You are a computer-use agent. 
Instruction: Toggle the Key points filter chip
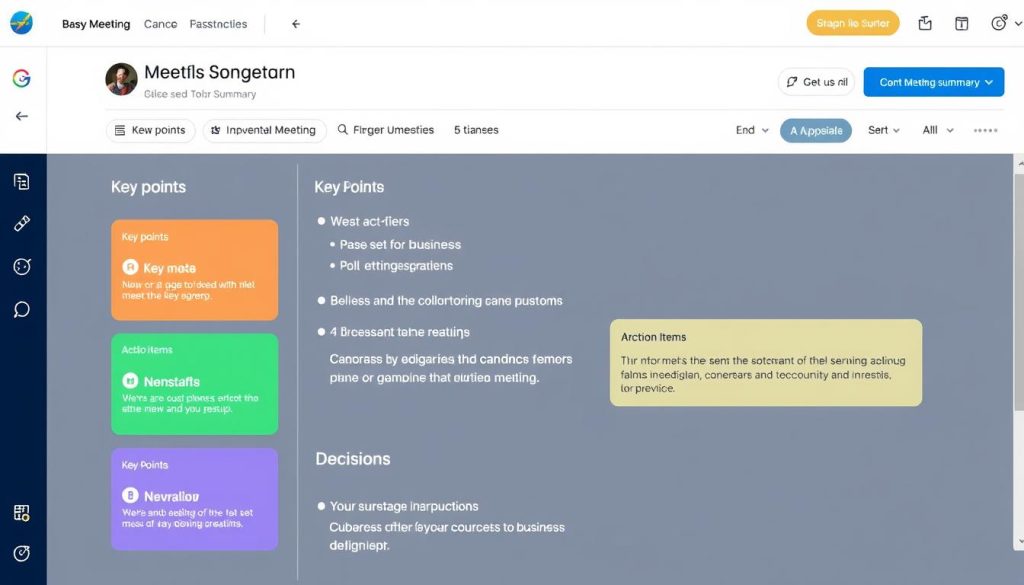coord(150,129)
